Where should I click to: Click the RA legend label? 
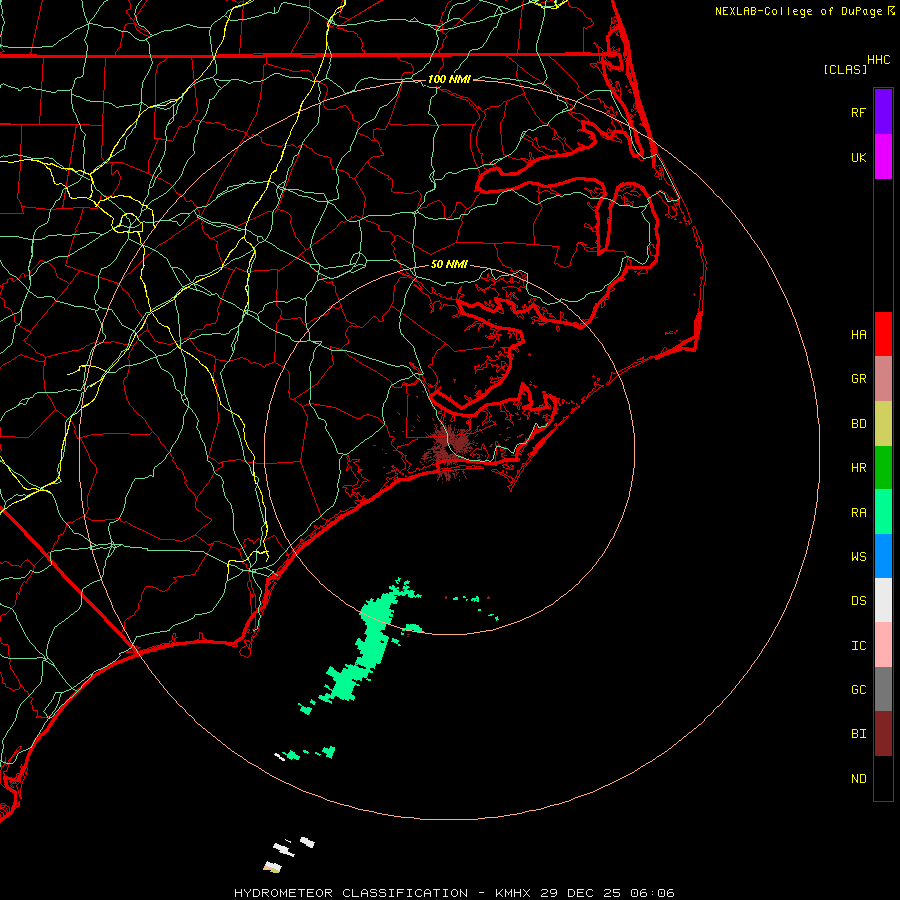click(x=858, y=513)
